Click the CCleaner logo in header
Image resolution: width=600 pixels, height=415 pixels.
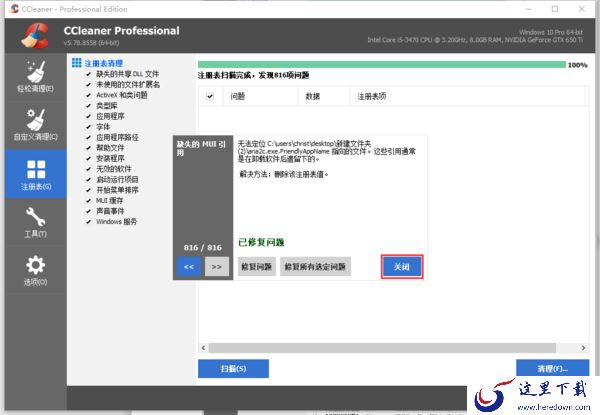35,36
